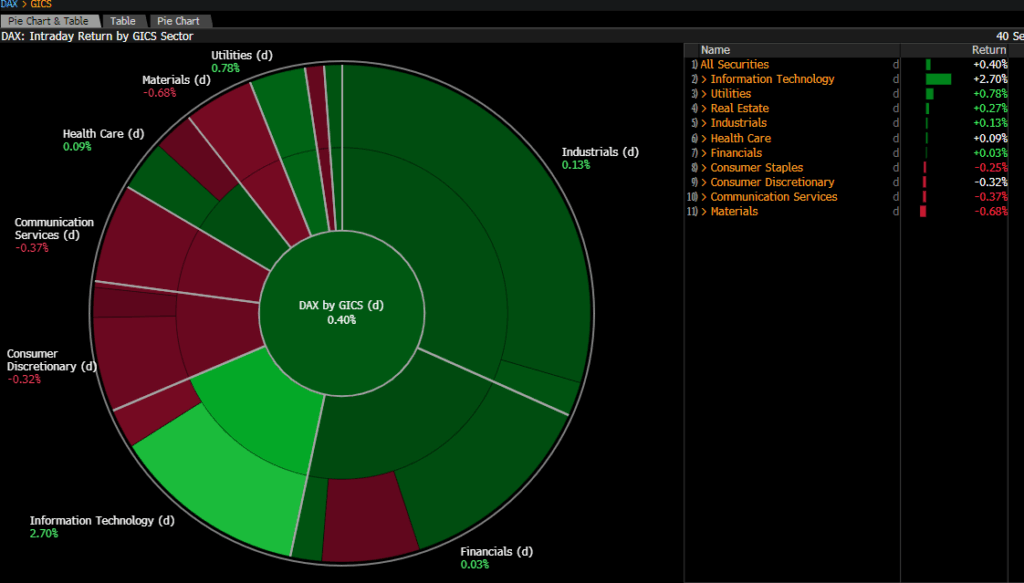
Task: Select Consumer Staples in the sector table
Action: 756,168
